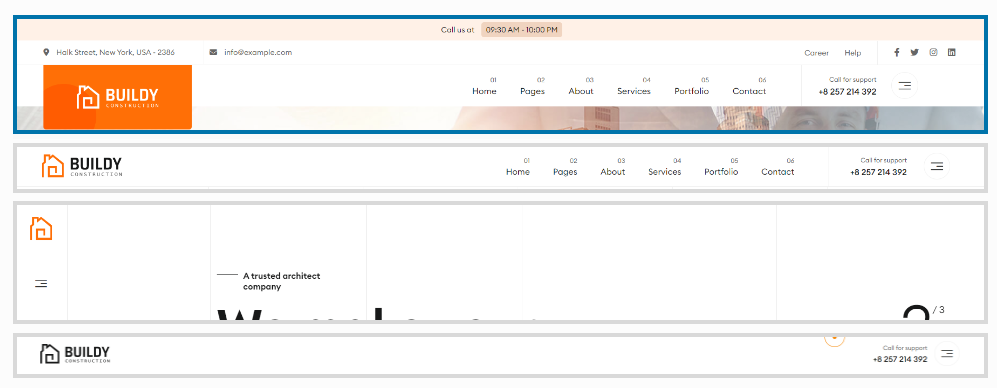Click the Instagram icon in top bar
Image resolution: width=997 pixels, height=388 pixels.
point(933,53)
